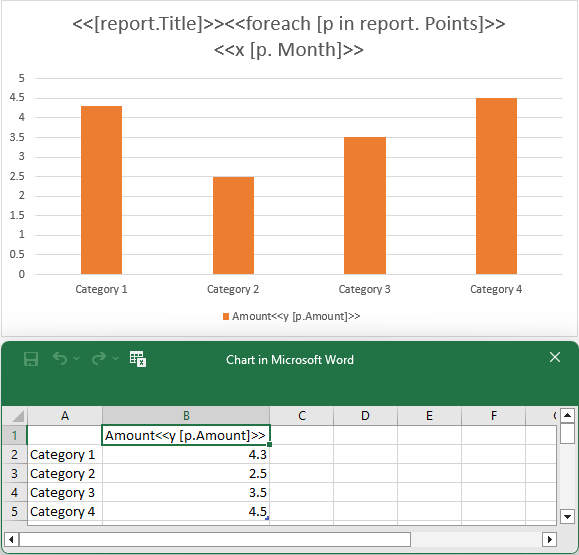Click the orange legend color marker
The image size is (579, 555).
tap(226, 316)
